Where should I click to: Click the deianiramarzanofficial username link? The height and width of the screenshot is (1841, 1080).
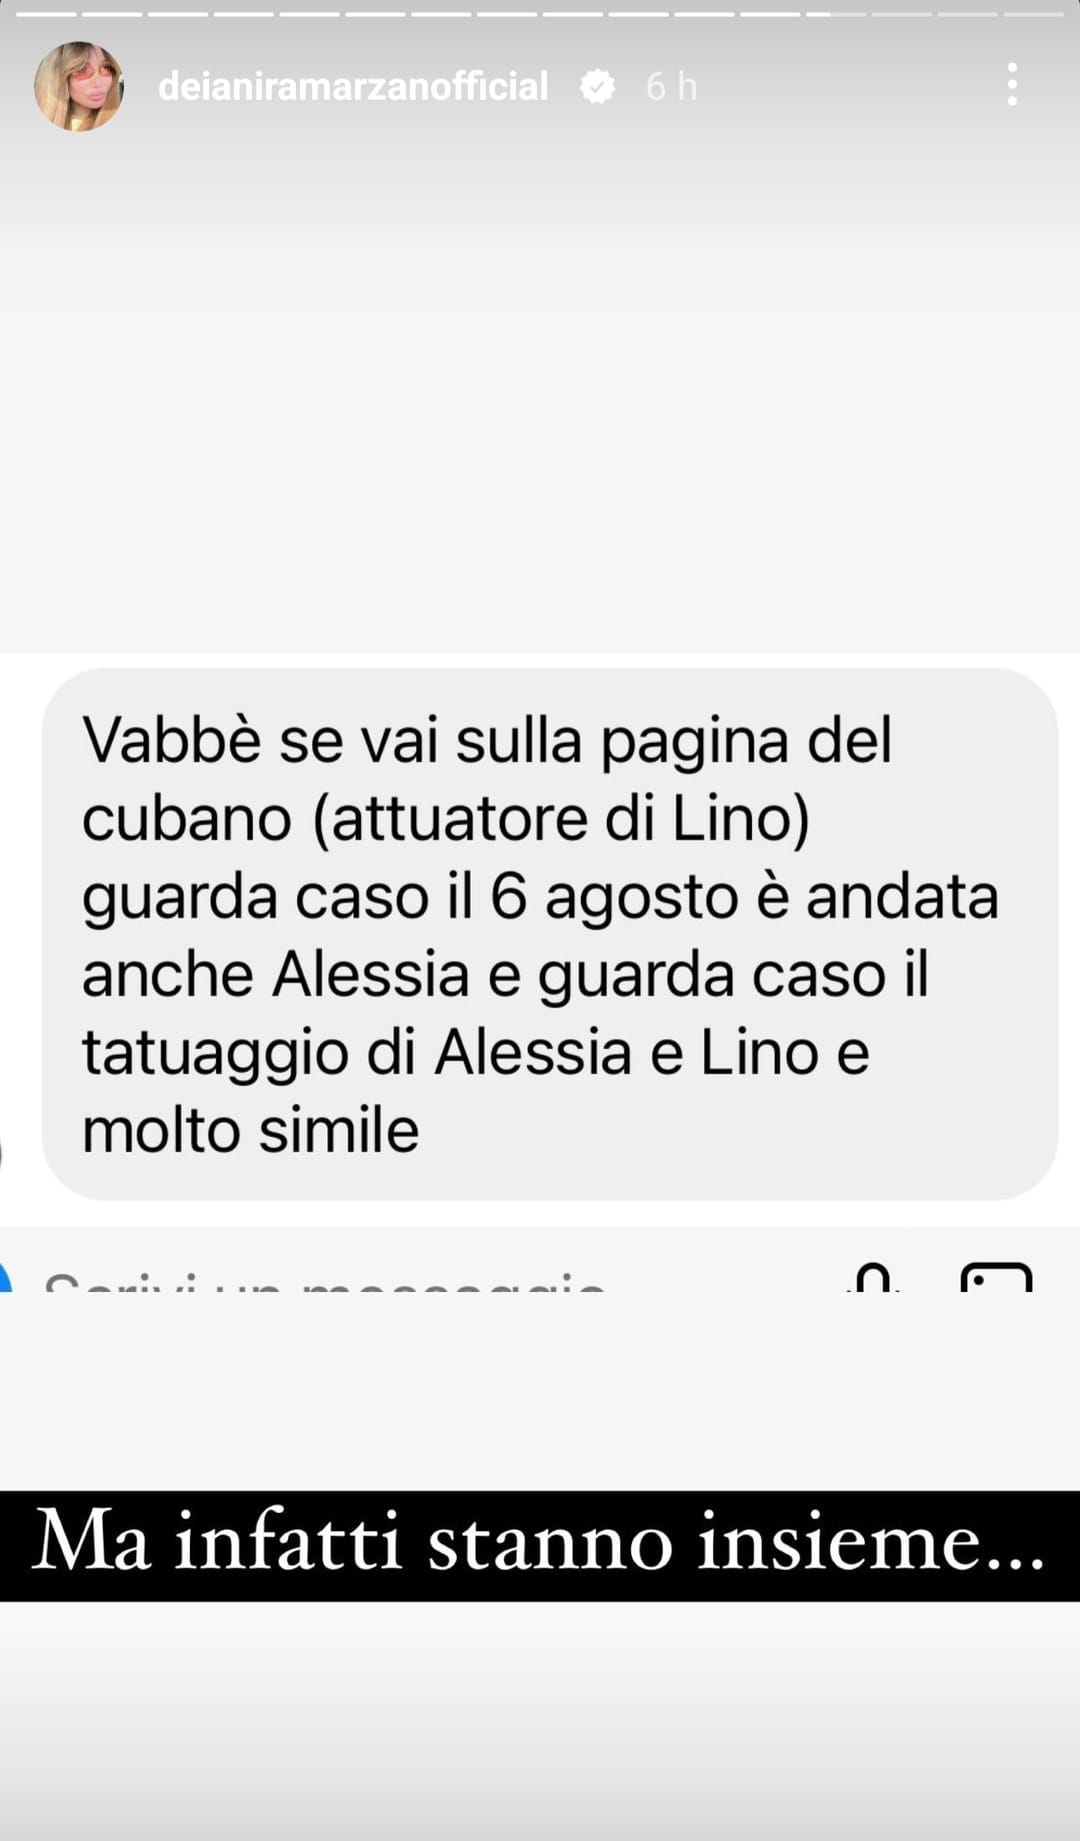tap(353, 86)
